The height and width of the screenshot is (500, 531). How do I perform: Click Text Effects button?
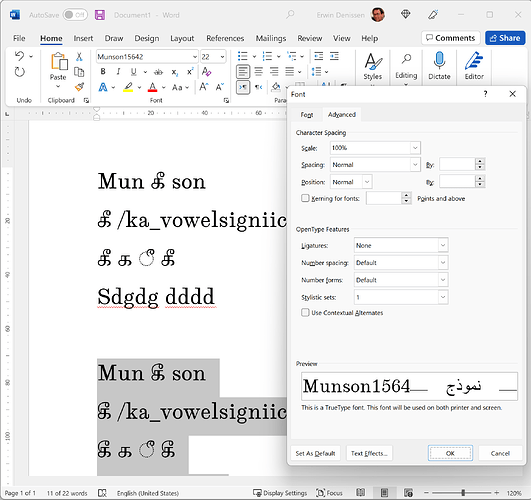[369, 453]
